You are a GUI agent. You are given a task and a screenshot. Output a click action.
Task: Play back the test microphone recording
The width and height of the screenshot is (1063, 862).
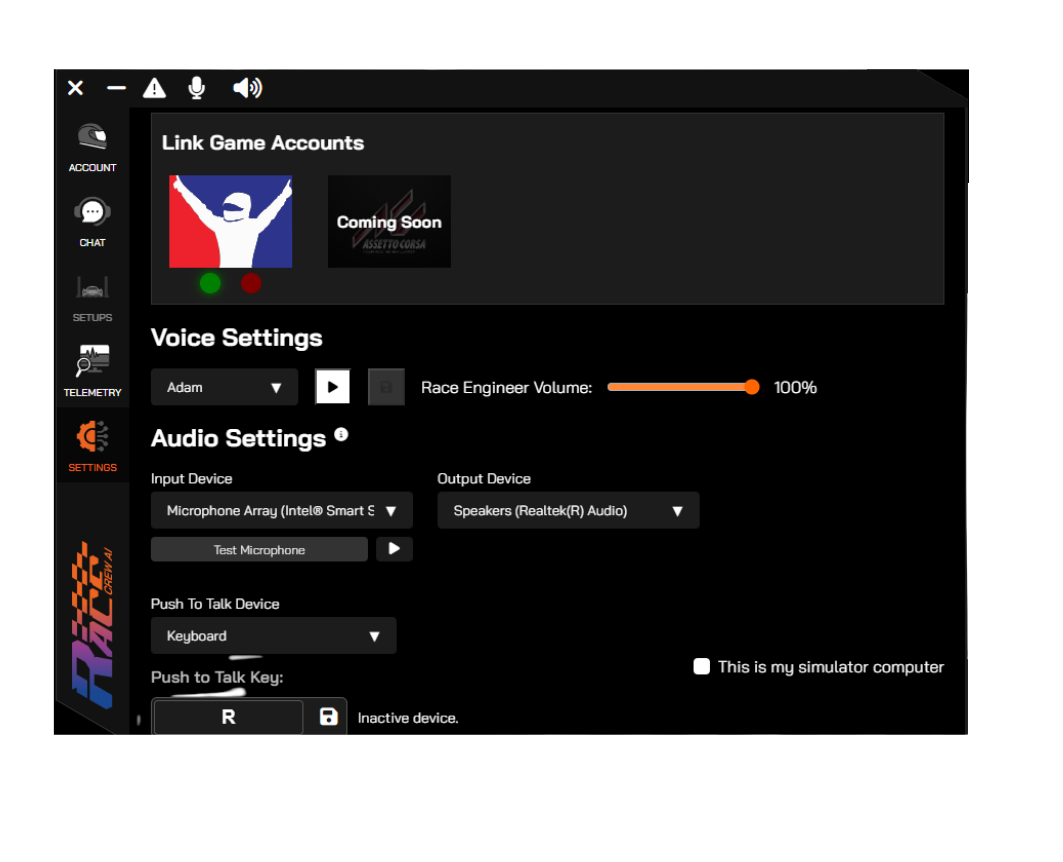click(x=394, y=549)
